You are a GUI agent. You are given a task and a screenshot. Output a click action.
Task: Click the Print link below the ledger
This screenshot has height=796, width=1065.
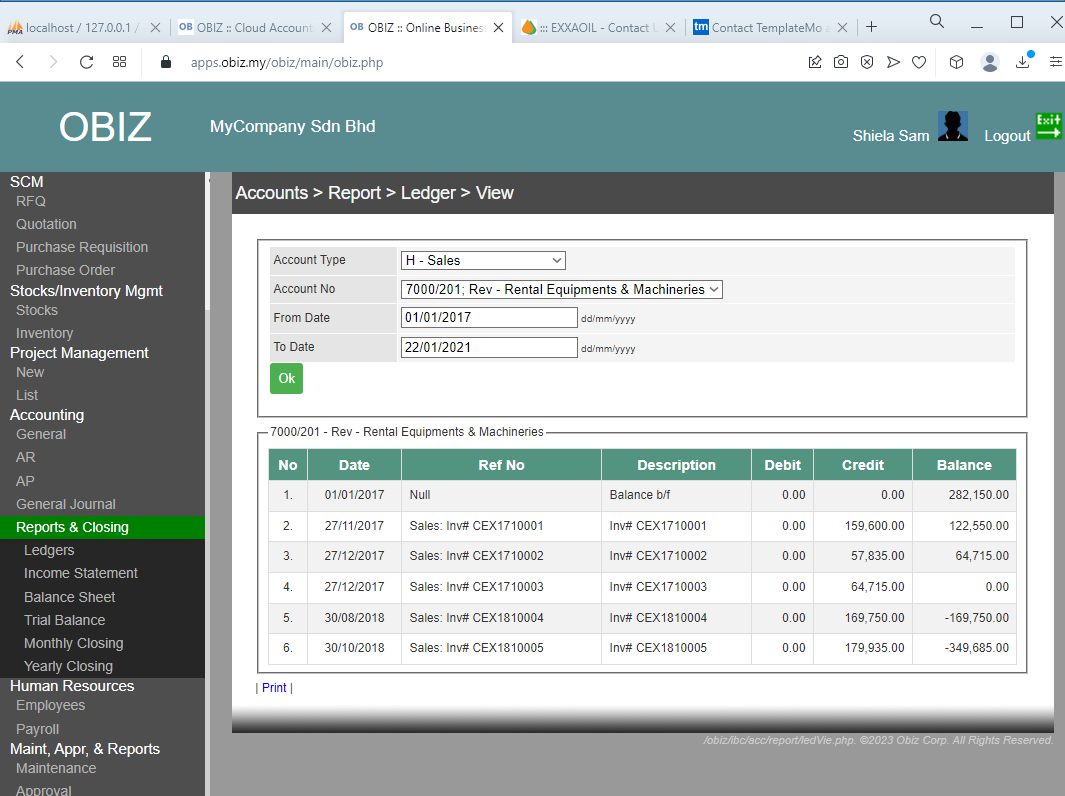(x=274, y=687)
